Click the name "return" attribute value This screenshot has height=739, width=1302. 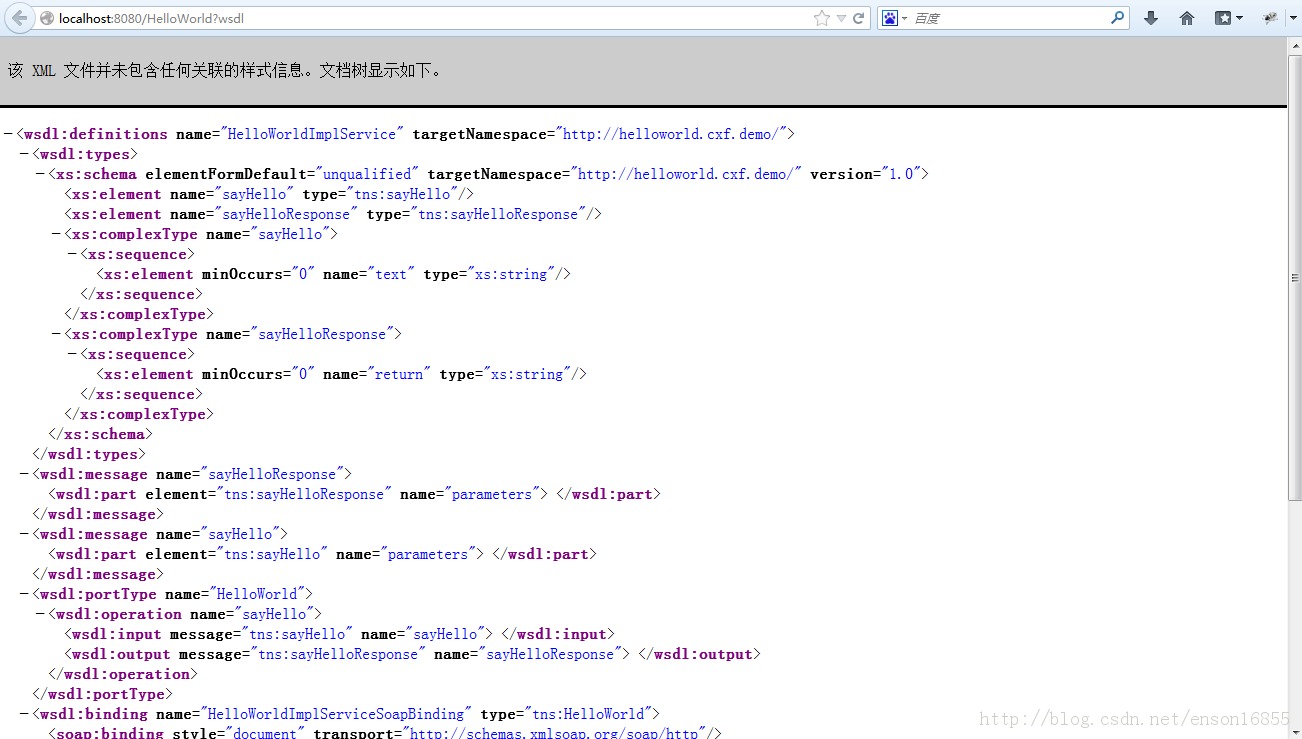pyautogui.click(x=400, y=374)
